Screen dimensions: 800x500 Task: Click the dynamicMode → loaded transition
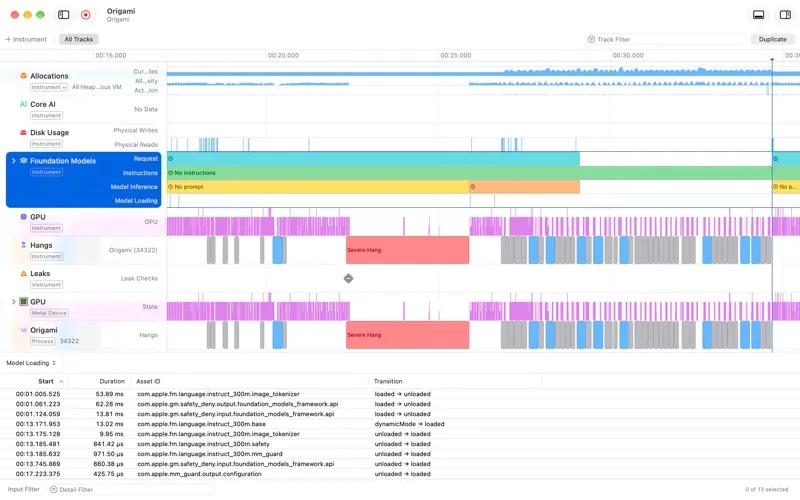click(409, 424)
